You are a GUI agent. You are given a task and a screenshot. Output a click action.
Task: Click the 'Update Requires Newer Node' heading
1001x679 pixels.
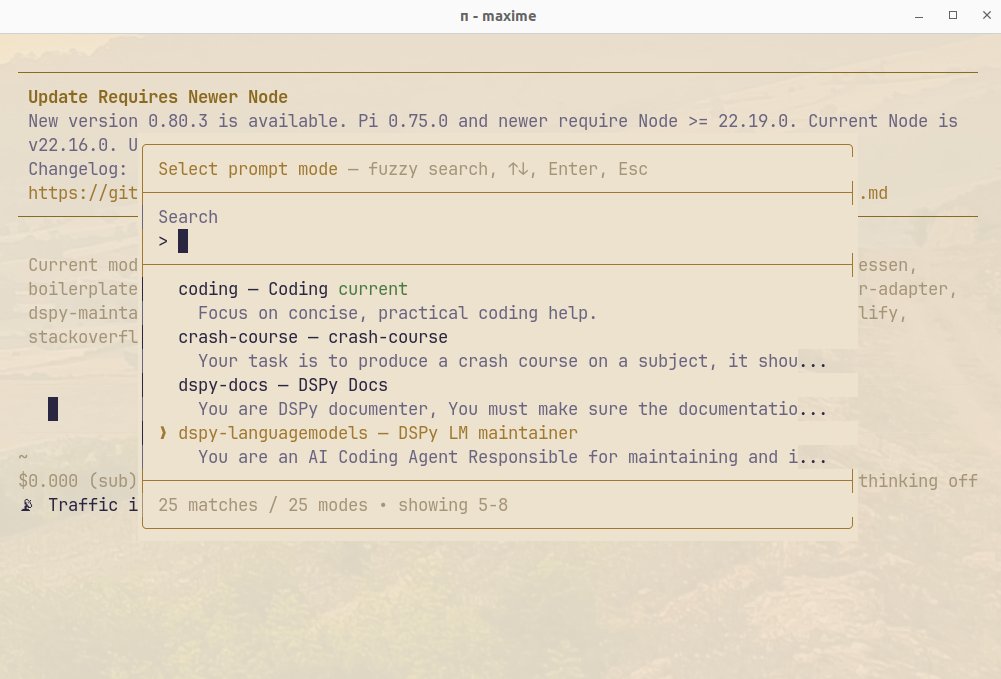[x=158, y=97]
